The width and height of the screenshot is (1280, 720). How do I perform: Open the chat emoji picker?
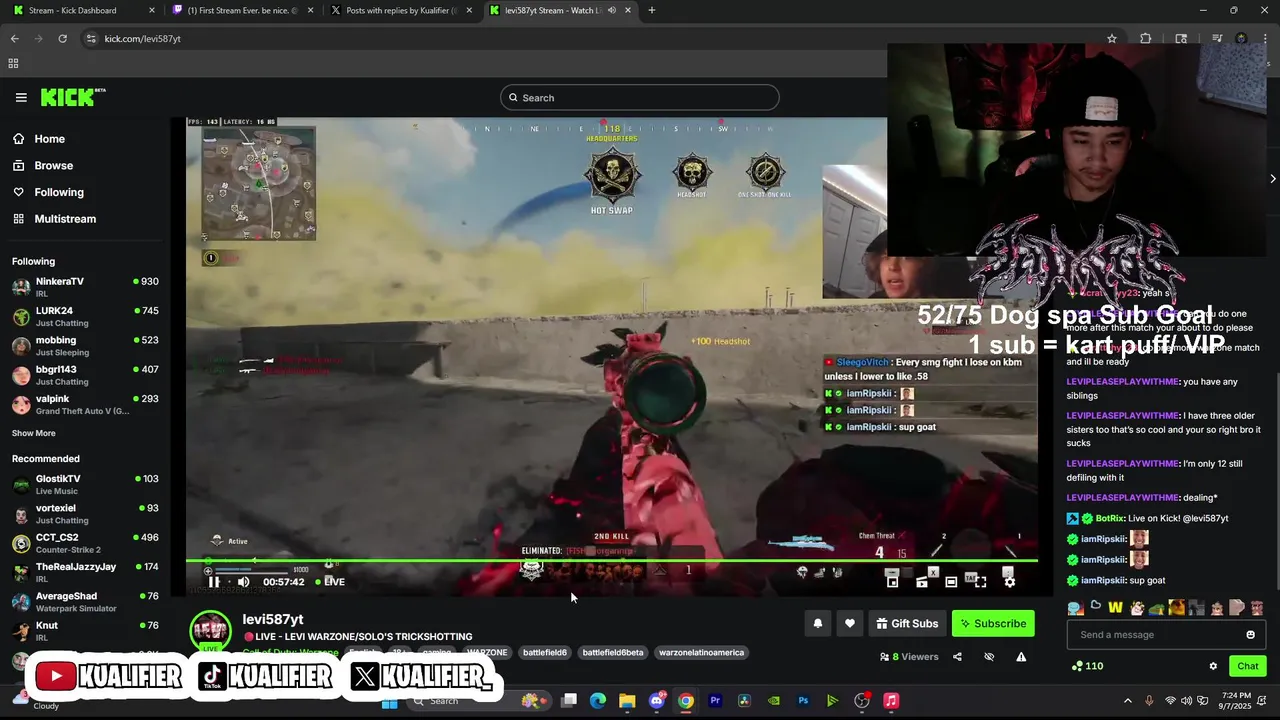(1250, 634)
